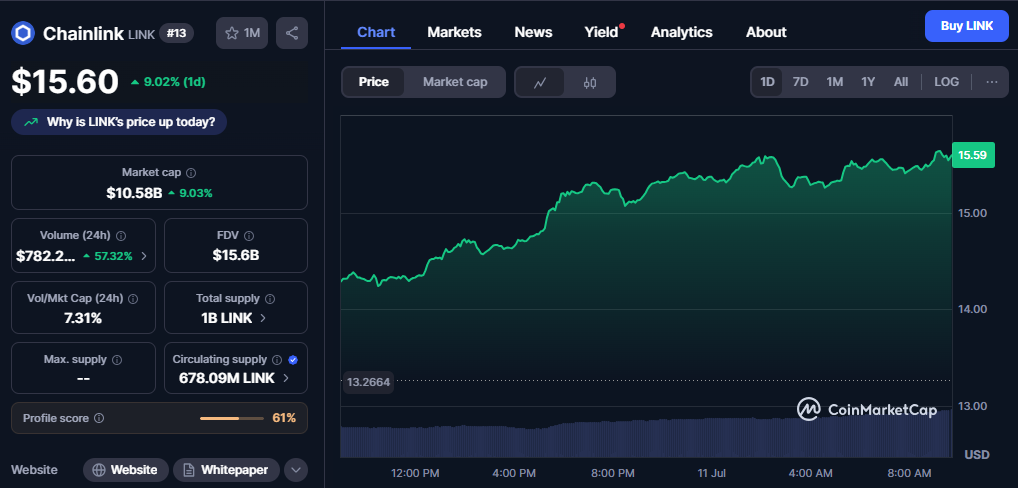Expand Total supply chevron
Image resolution: width=1018 pixels, height=488 pixels.
[x=263, y=318]
